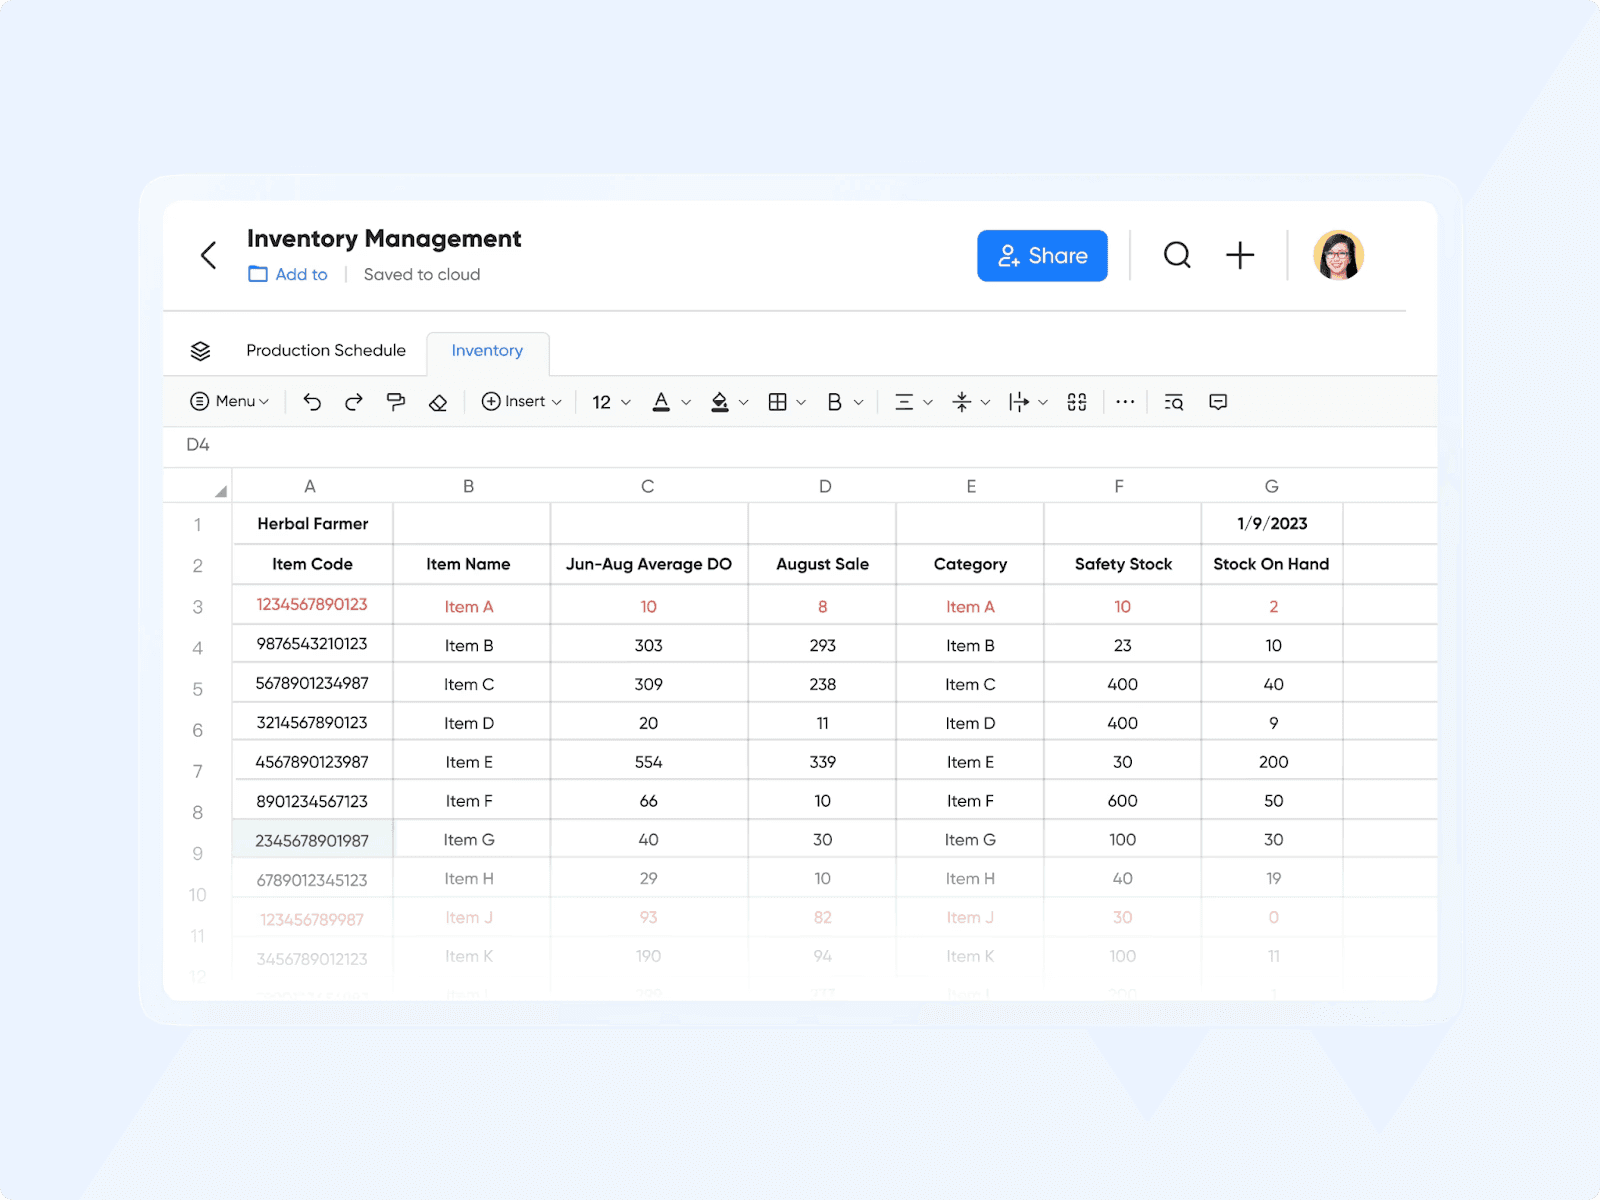Viewport: 1600px width, 1200px height.
Task: Select the Inventory tab
Action: pyautogui.click(x=487, y=351)
